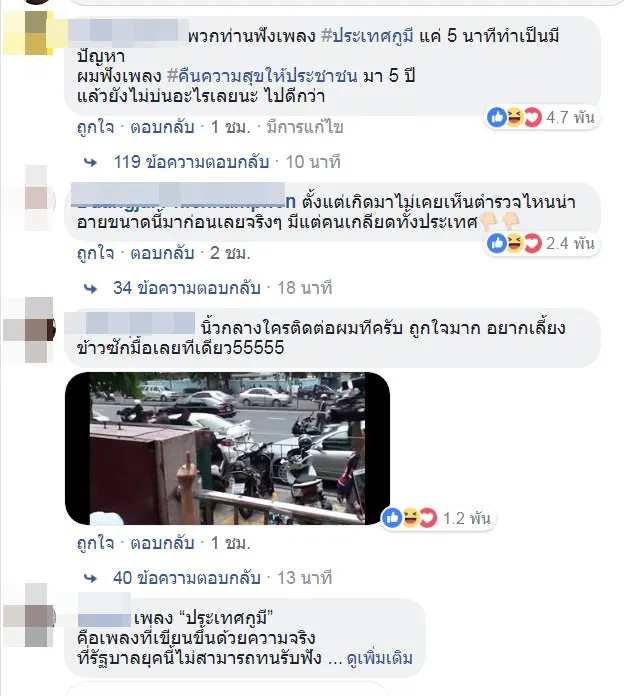Open reactions on the 2.4 พัน comment
This screenshot has height=696, width=642.
tap(541, 244)
